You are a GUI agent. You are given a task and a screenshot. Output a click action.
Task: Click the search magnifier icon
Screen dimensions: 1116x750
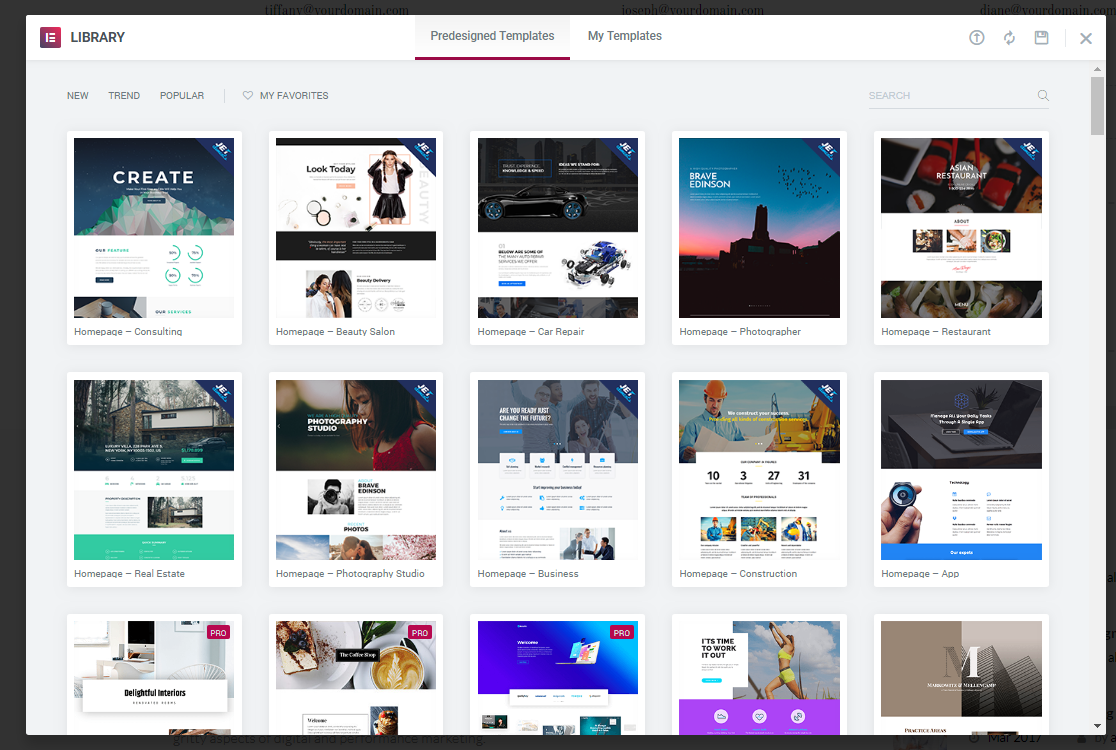coord(1043,96)
